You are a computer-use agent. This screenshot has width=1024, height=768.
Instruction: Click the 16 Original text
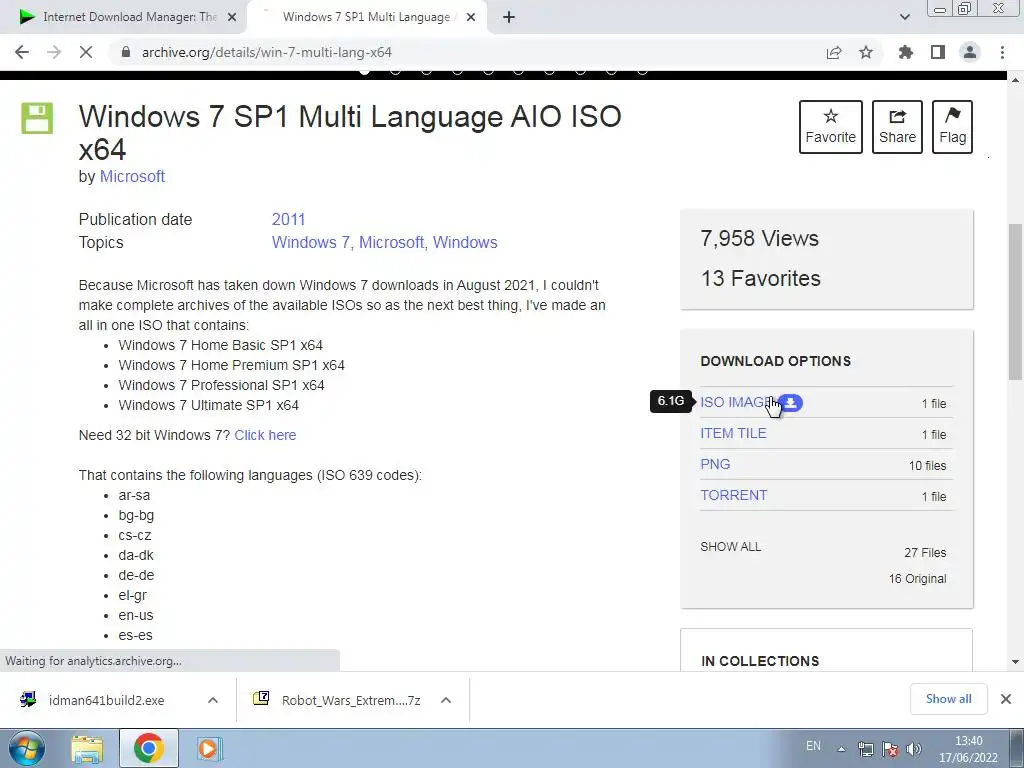917,579
